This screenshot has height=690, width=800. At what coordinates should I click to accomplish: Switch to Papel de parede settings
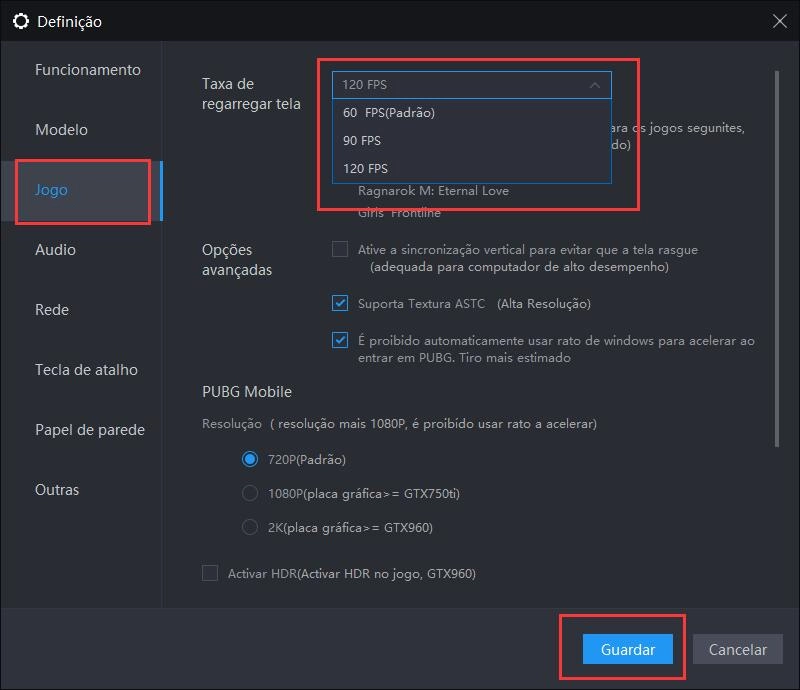tap(90, 430)
